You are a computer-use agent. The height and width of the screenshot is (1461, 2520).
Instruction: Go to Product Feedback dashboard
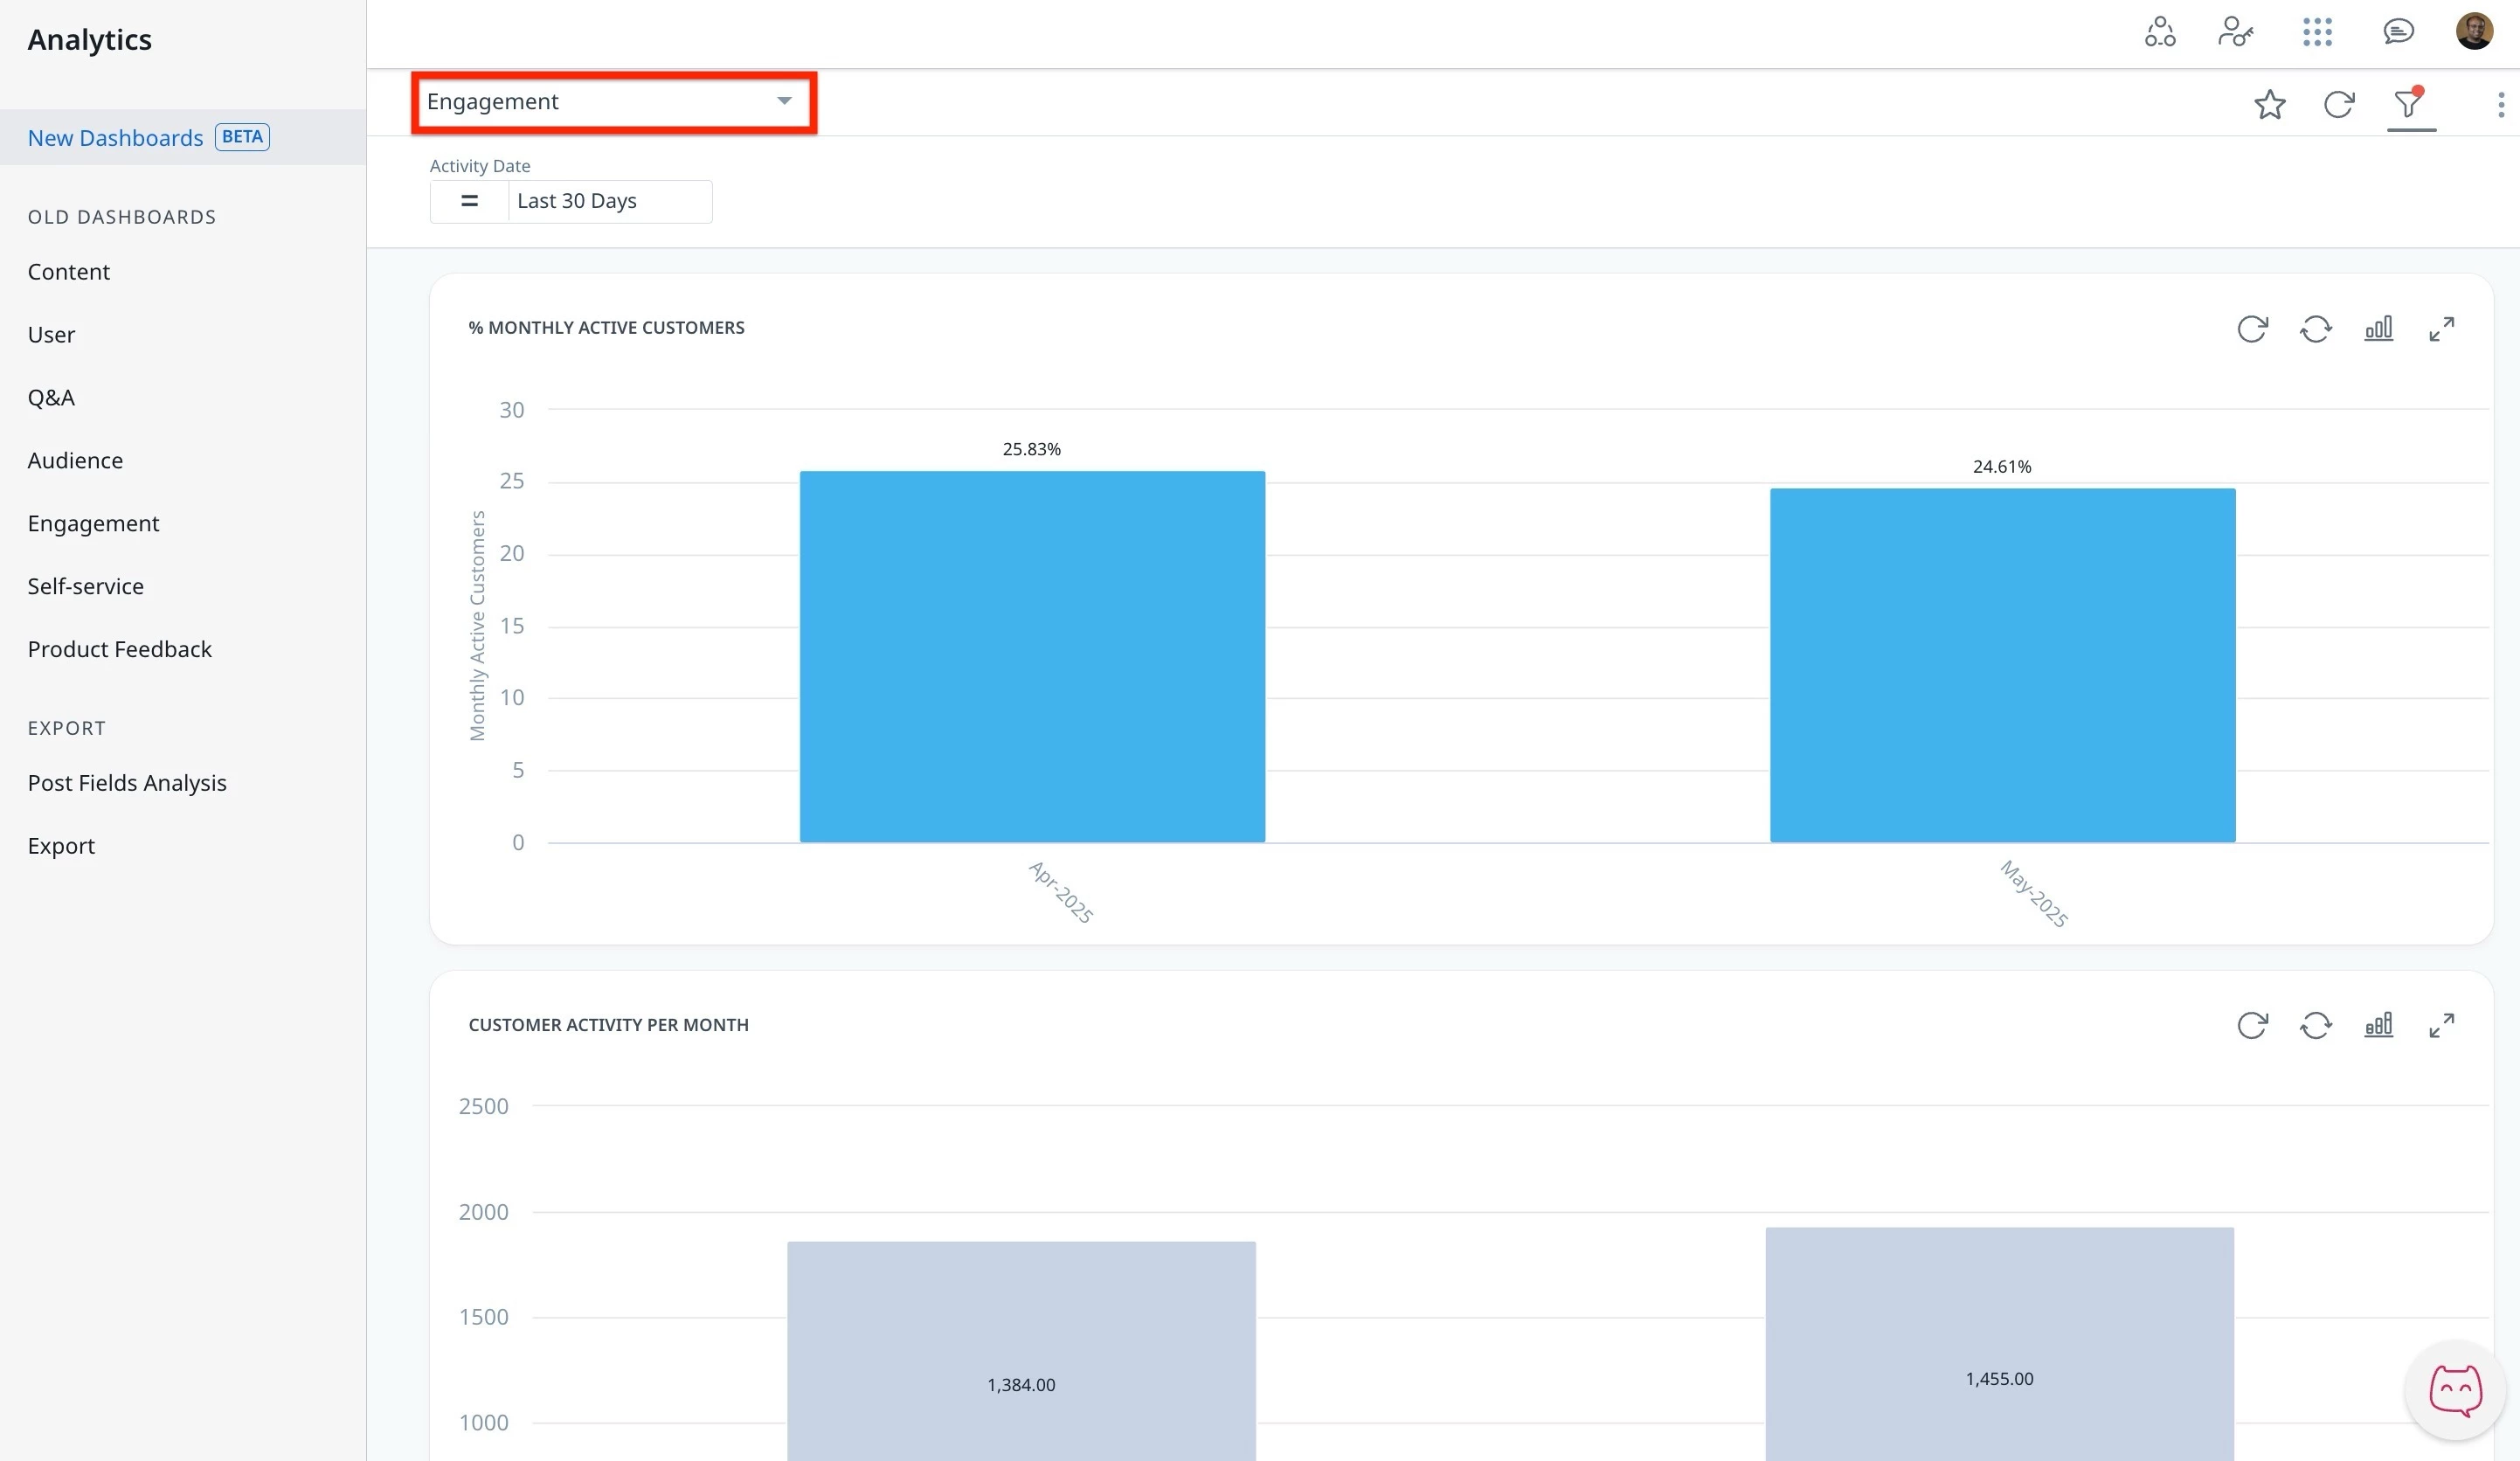[x=119, y=649]
